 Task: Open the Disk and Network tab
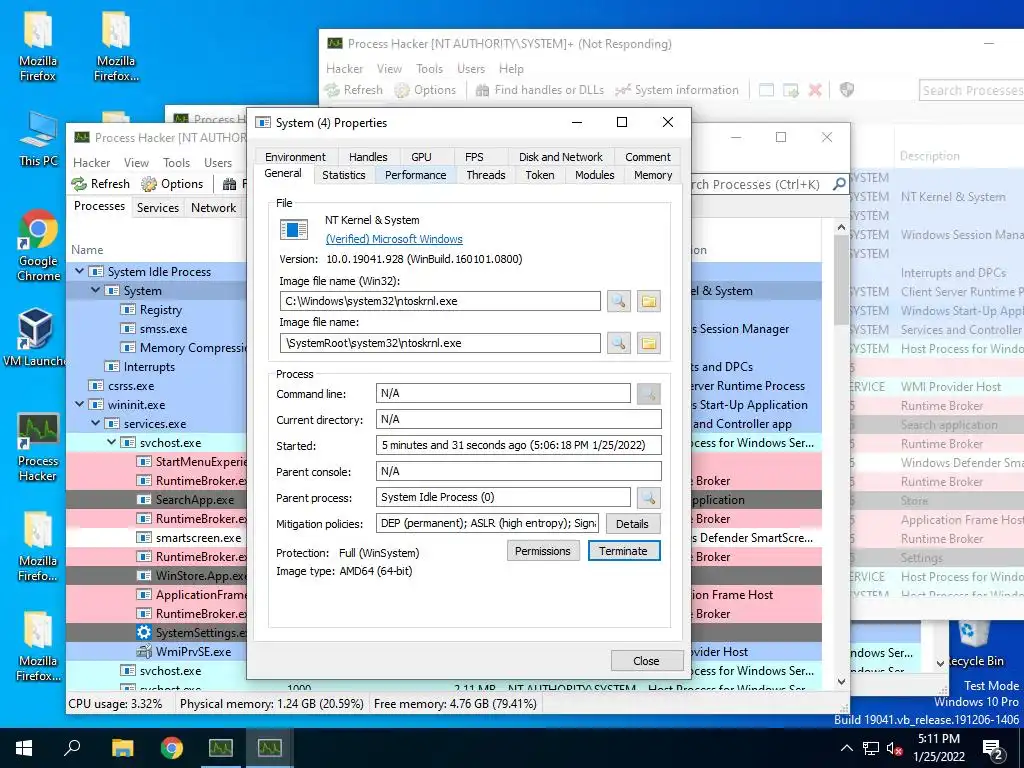pyautogui.click(x=560, y=157)
